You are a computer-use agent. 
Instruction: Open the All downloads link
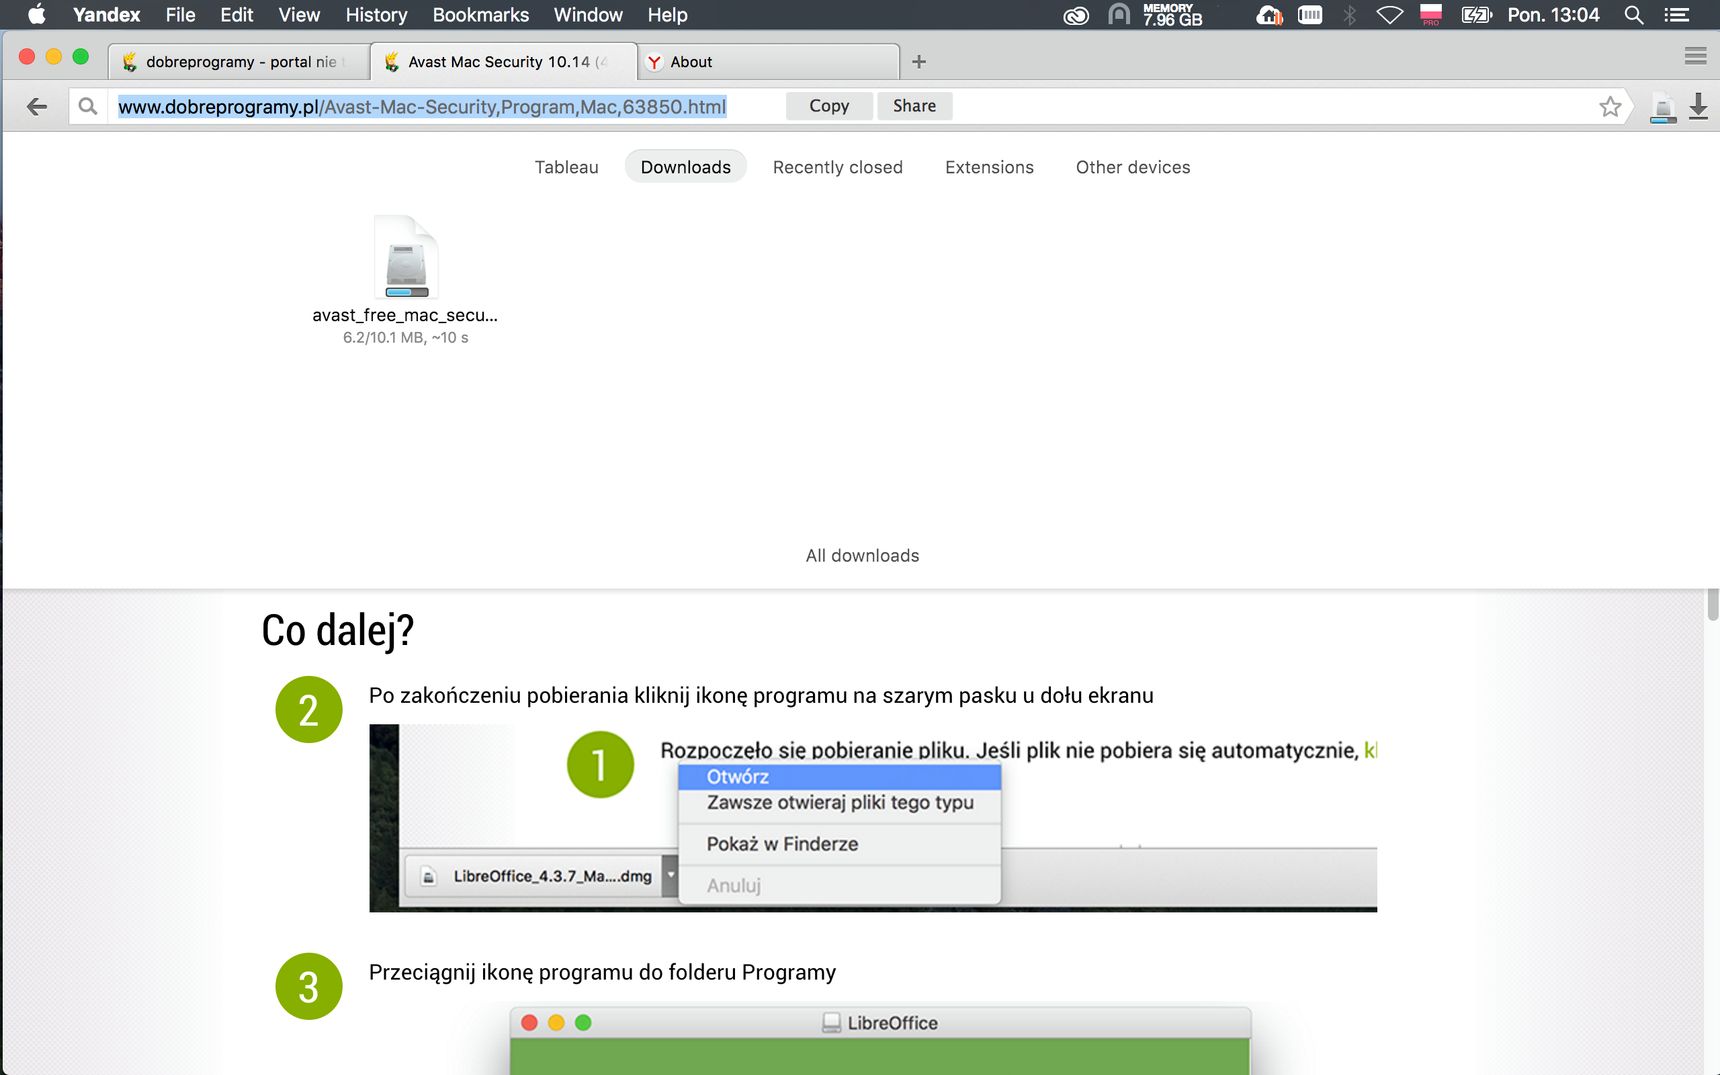pos(862,556)
